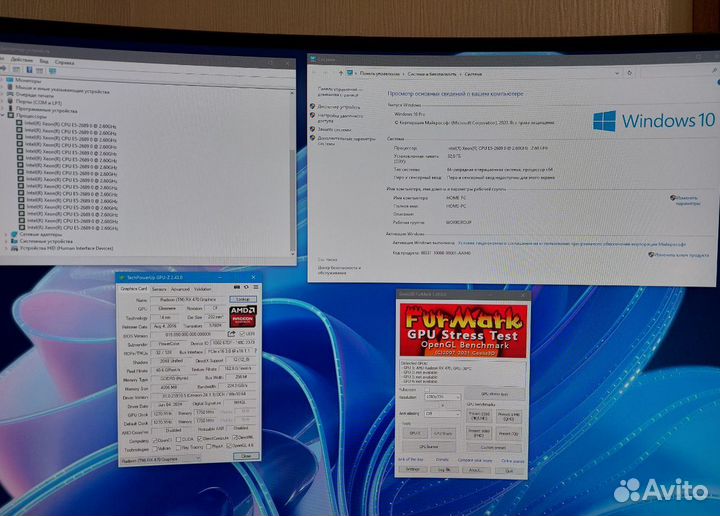This screenshot has width=720, height=516.
Task: Switch to the Sensors tab in GPU-Z
Action: [160, 288]
